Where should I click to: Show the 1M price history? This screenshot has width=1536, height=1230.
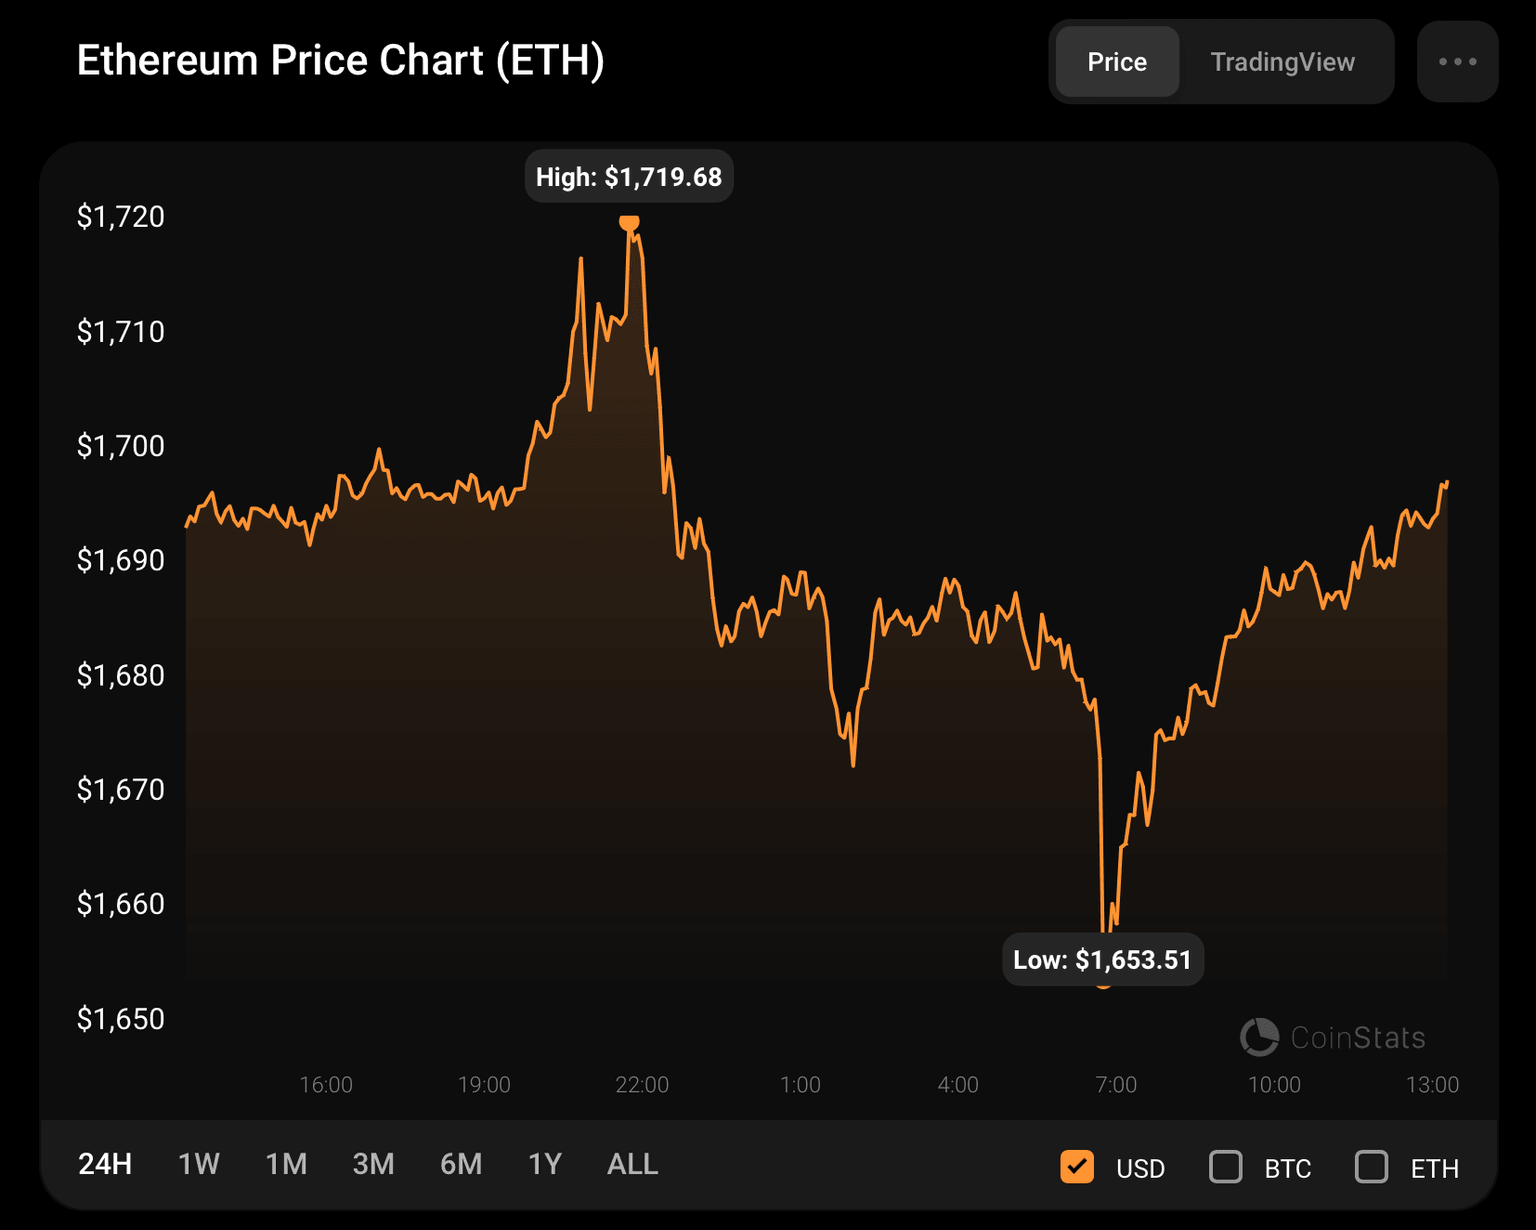click(286, 1164)
